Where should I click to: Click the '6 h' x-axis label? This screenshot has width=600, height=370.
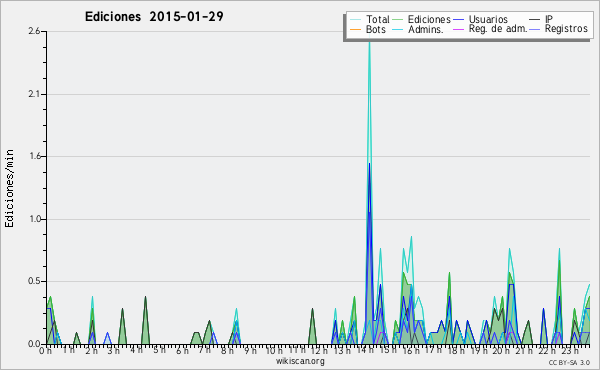182,351
